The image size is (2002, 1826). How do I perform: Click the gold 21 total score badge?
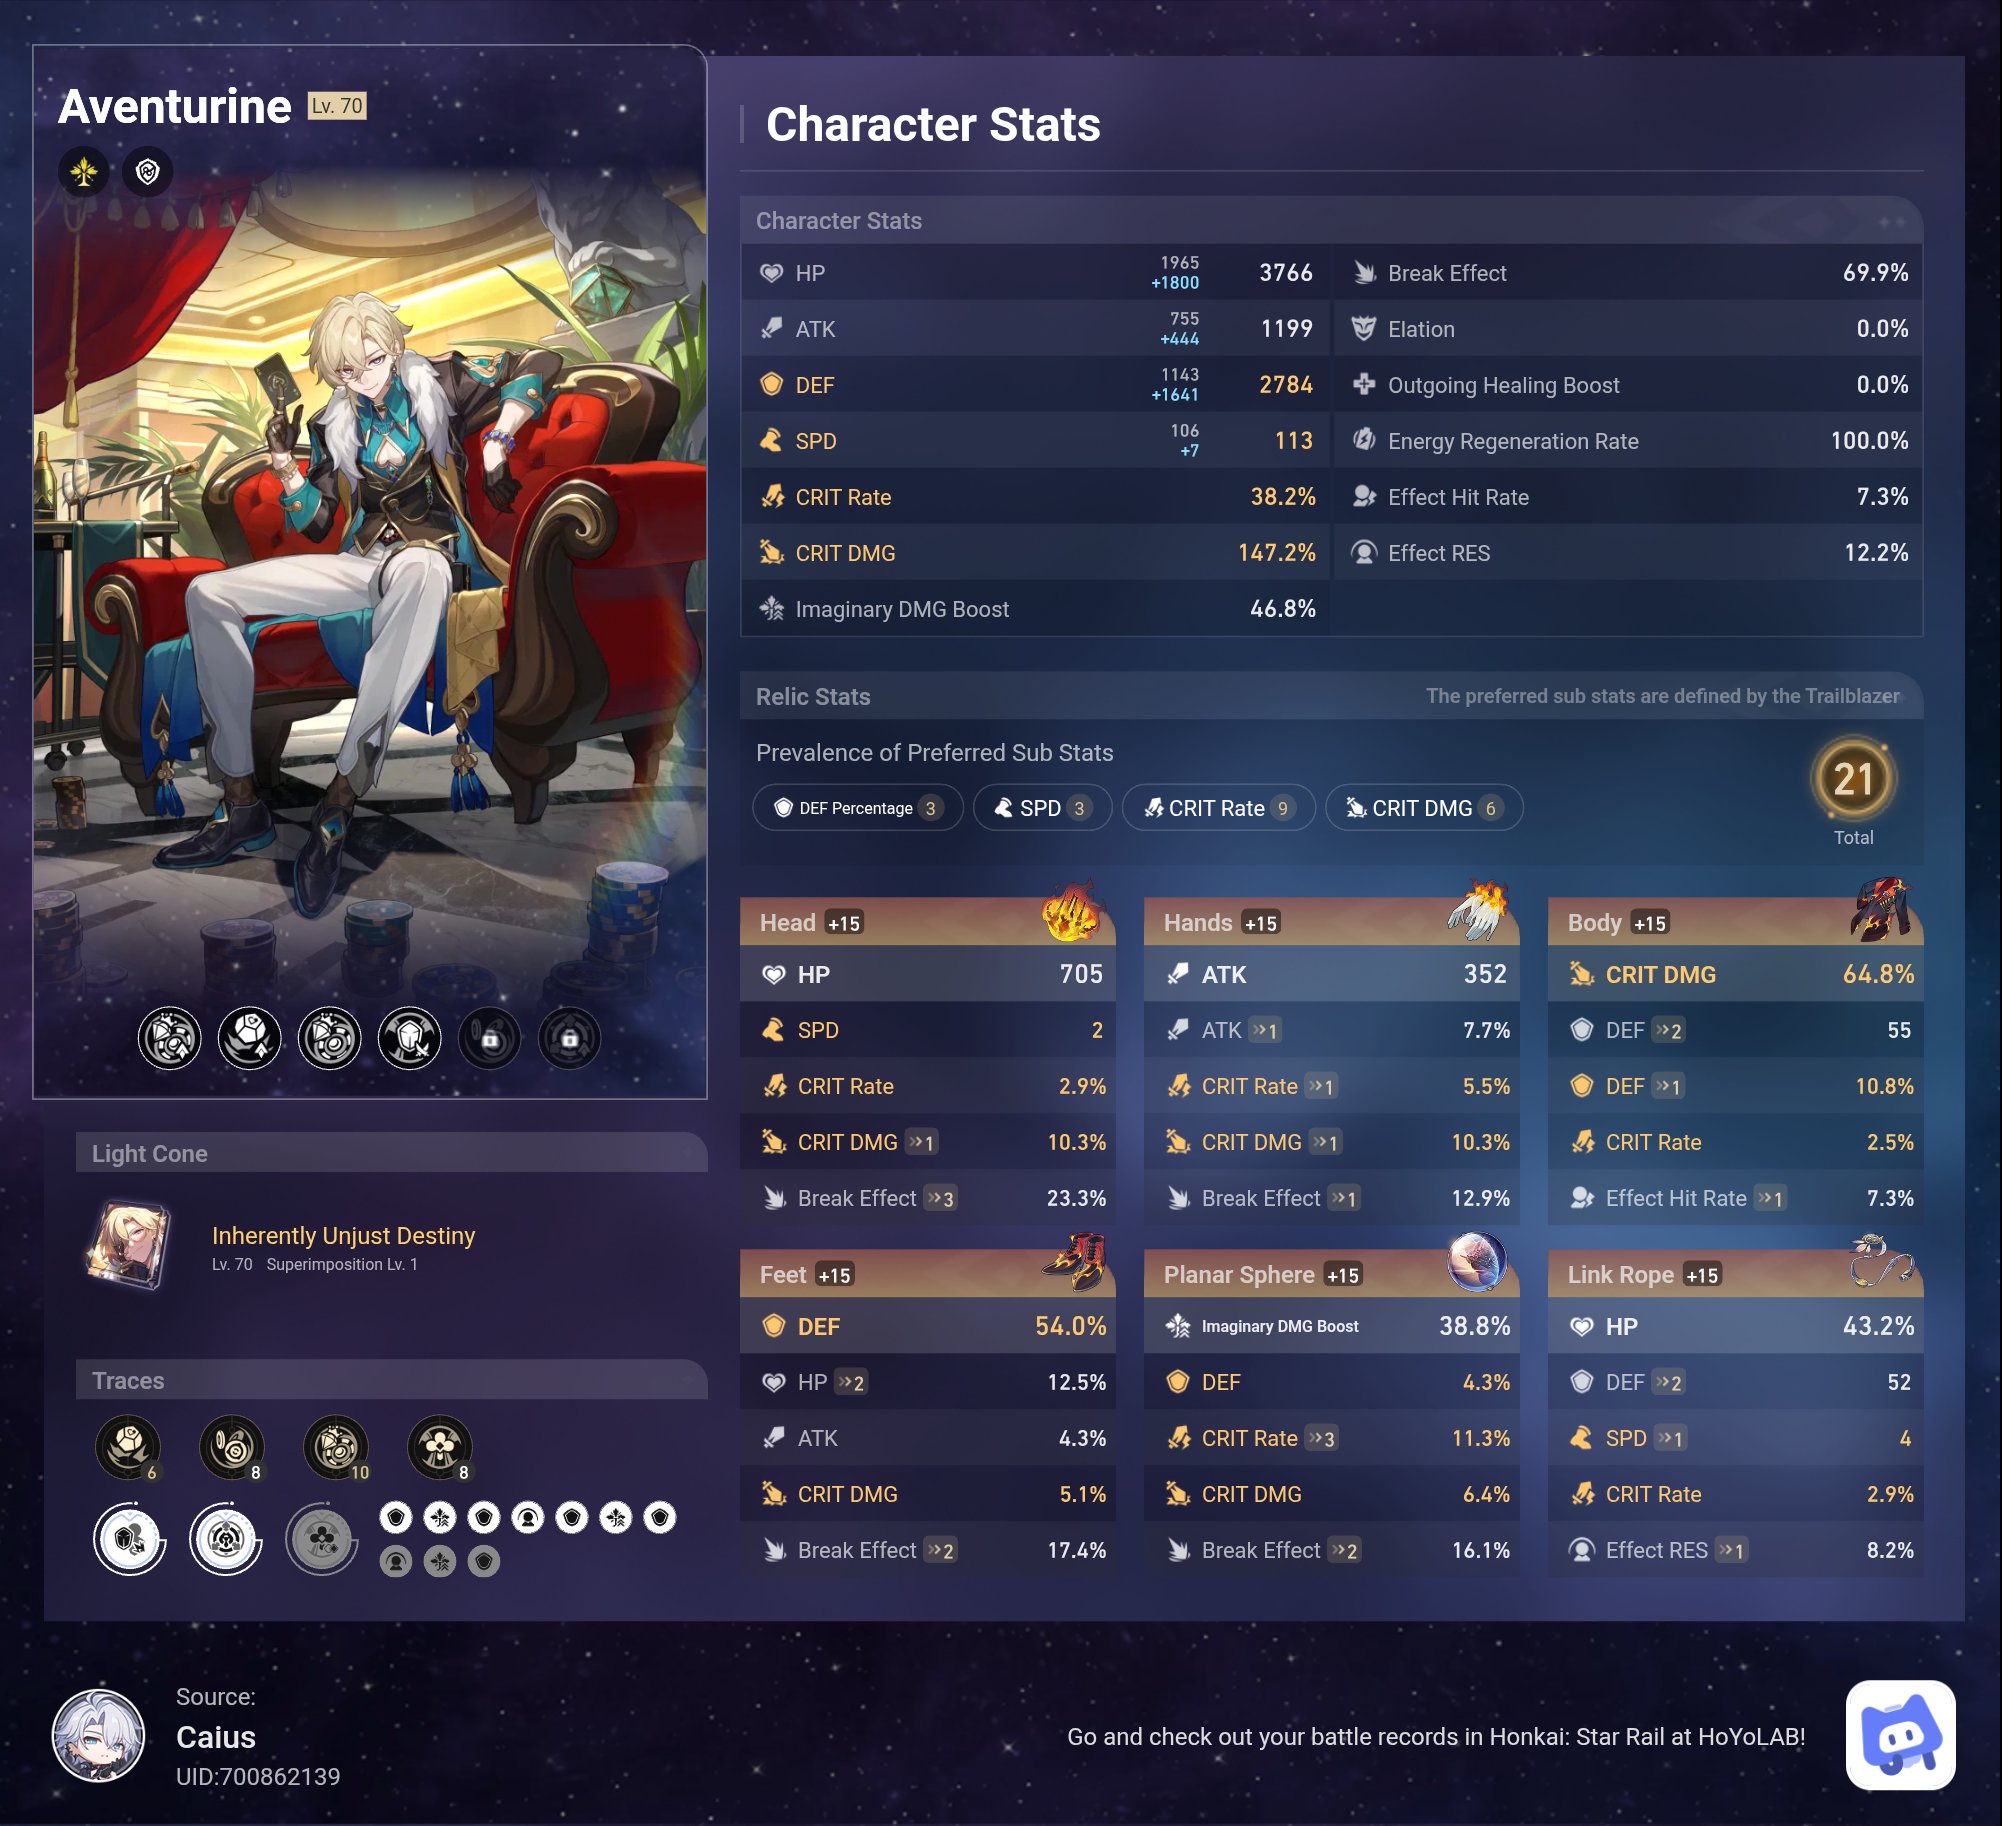[1853, 779]
